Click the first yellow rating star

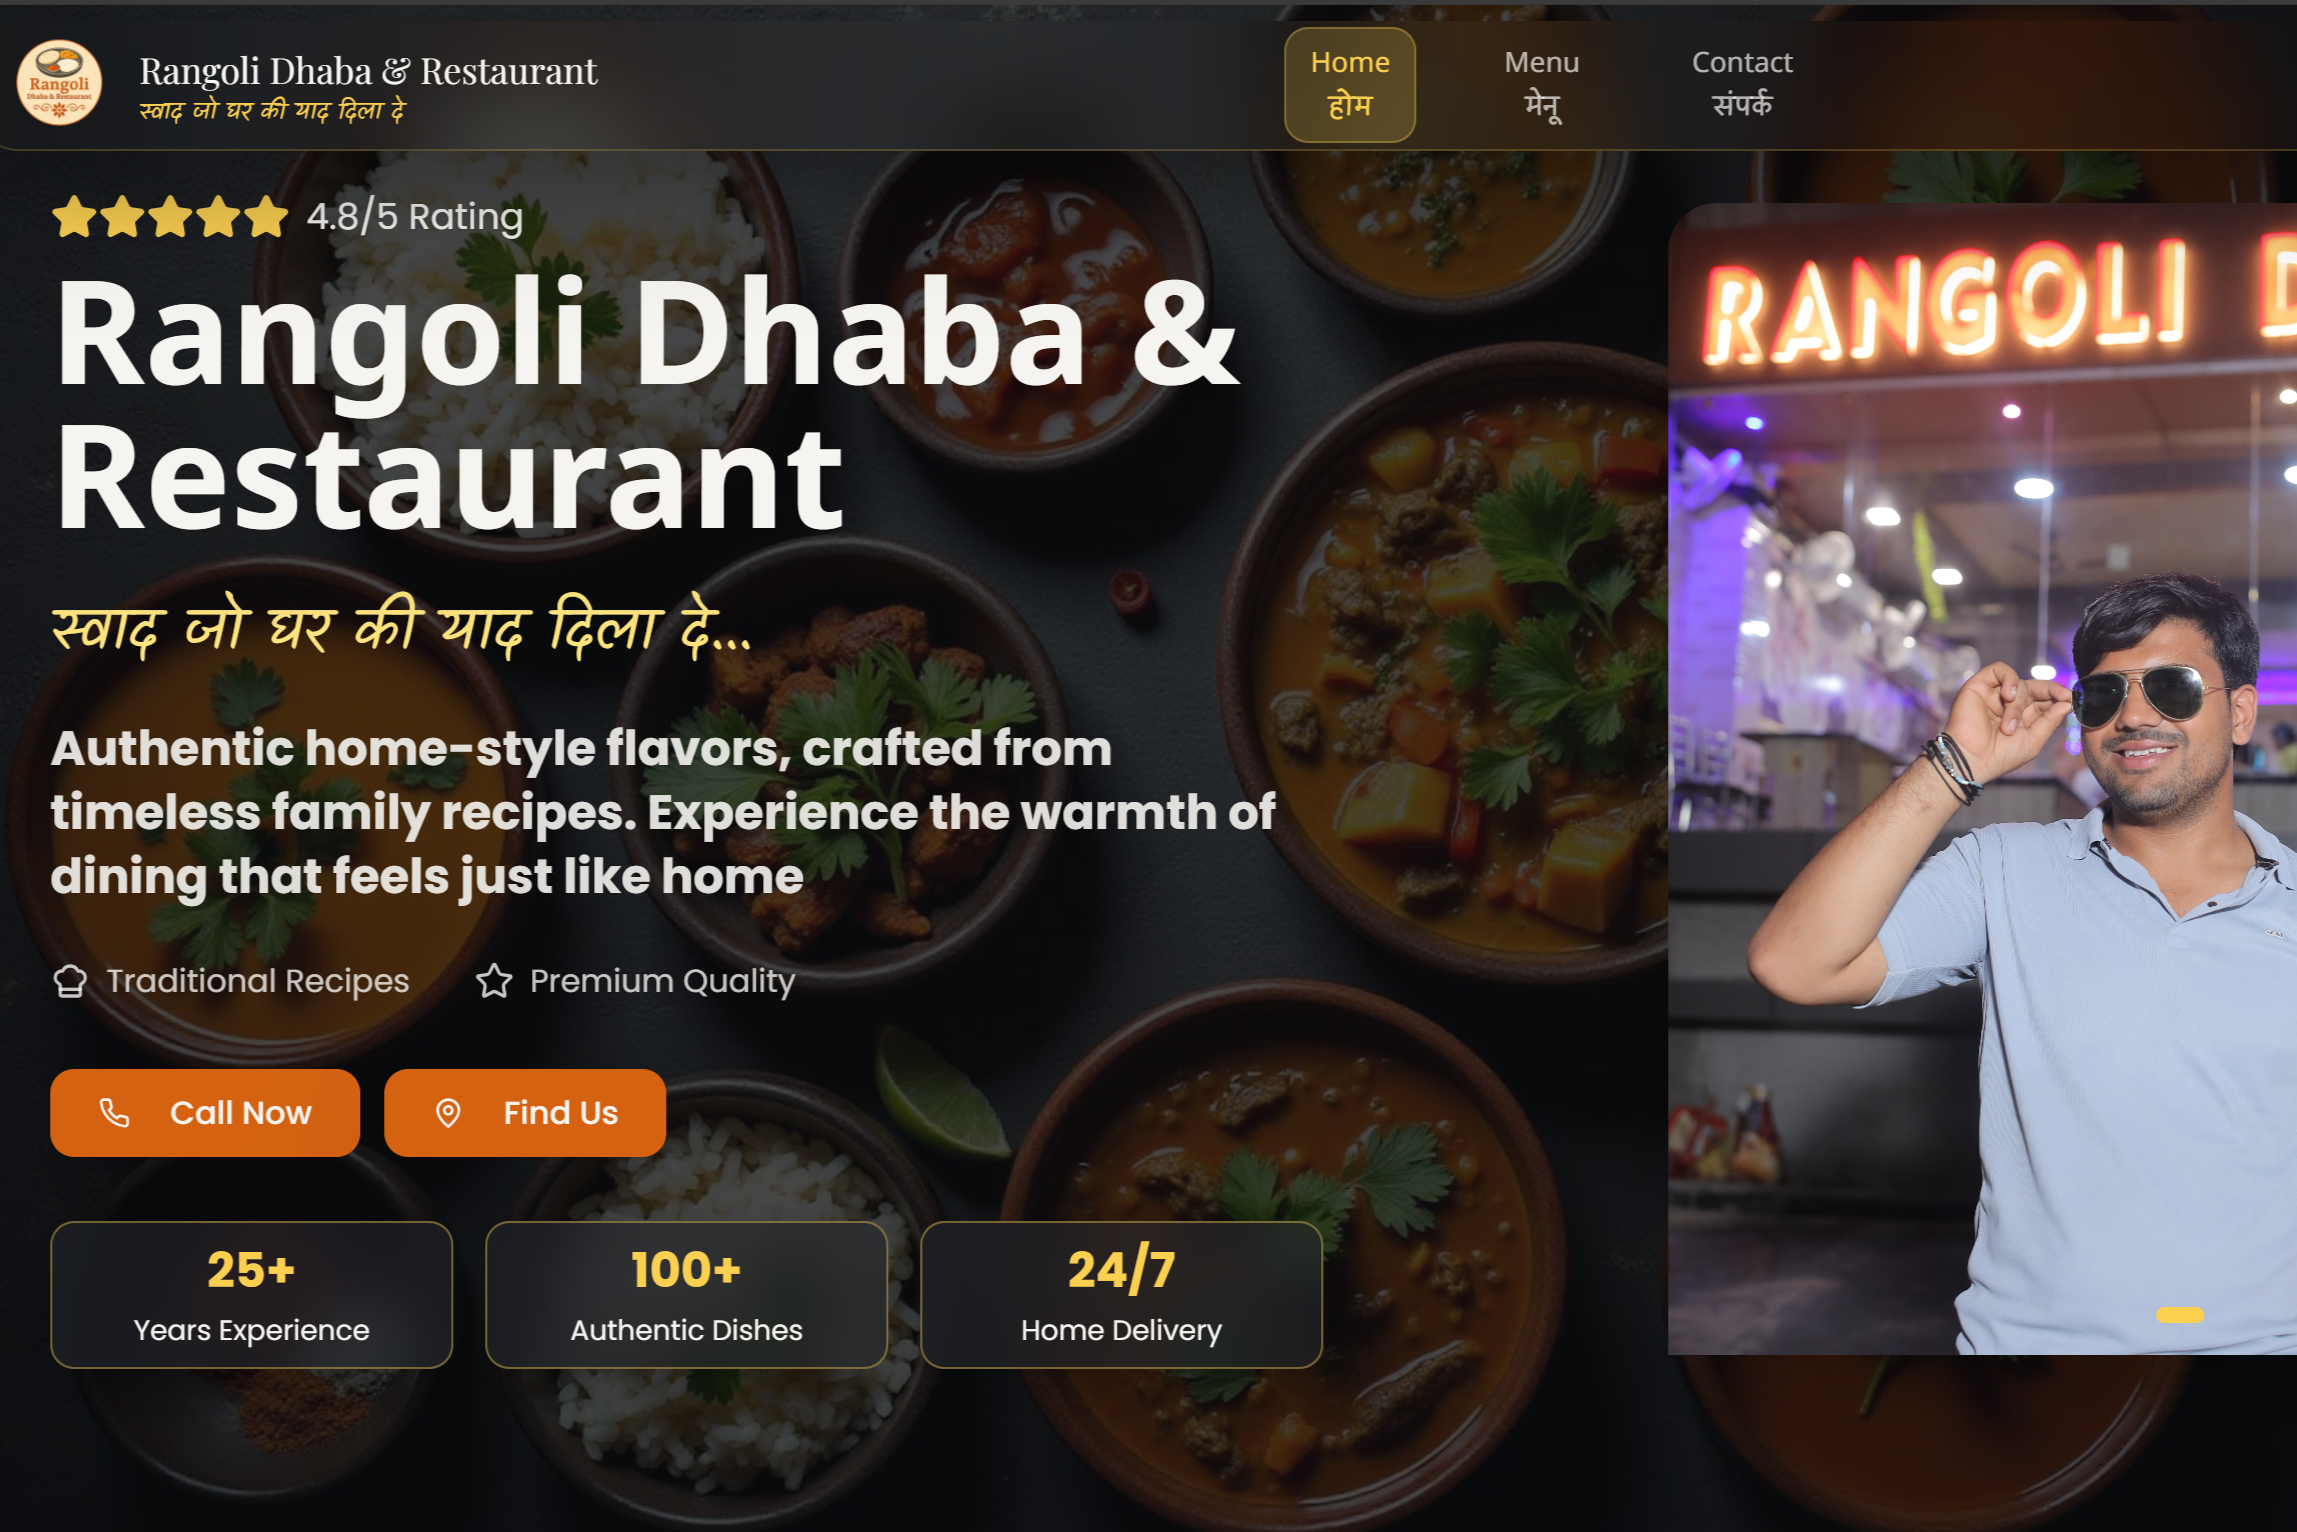point(73,216)
